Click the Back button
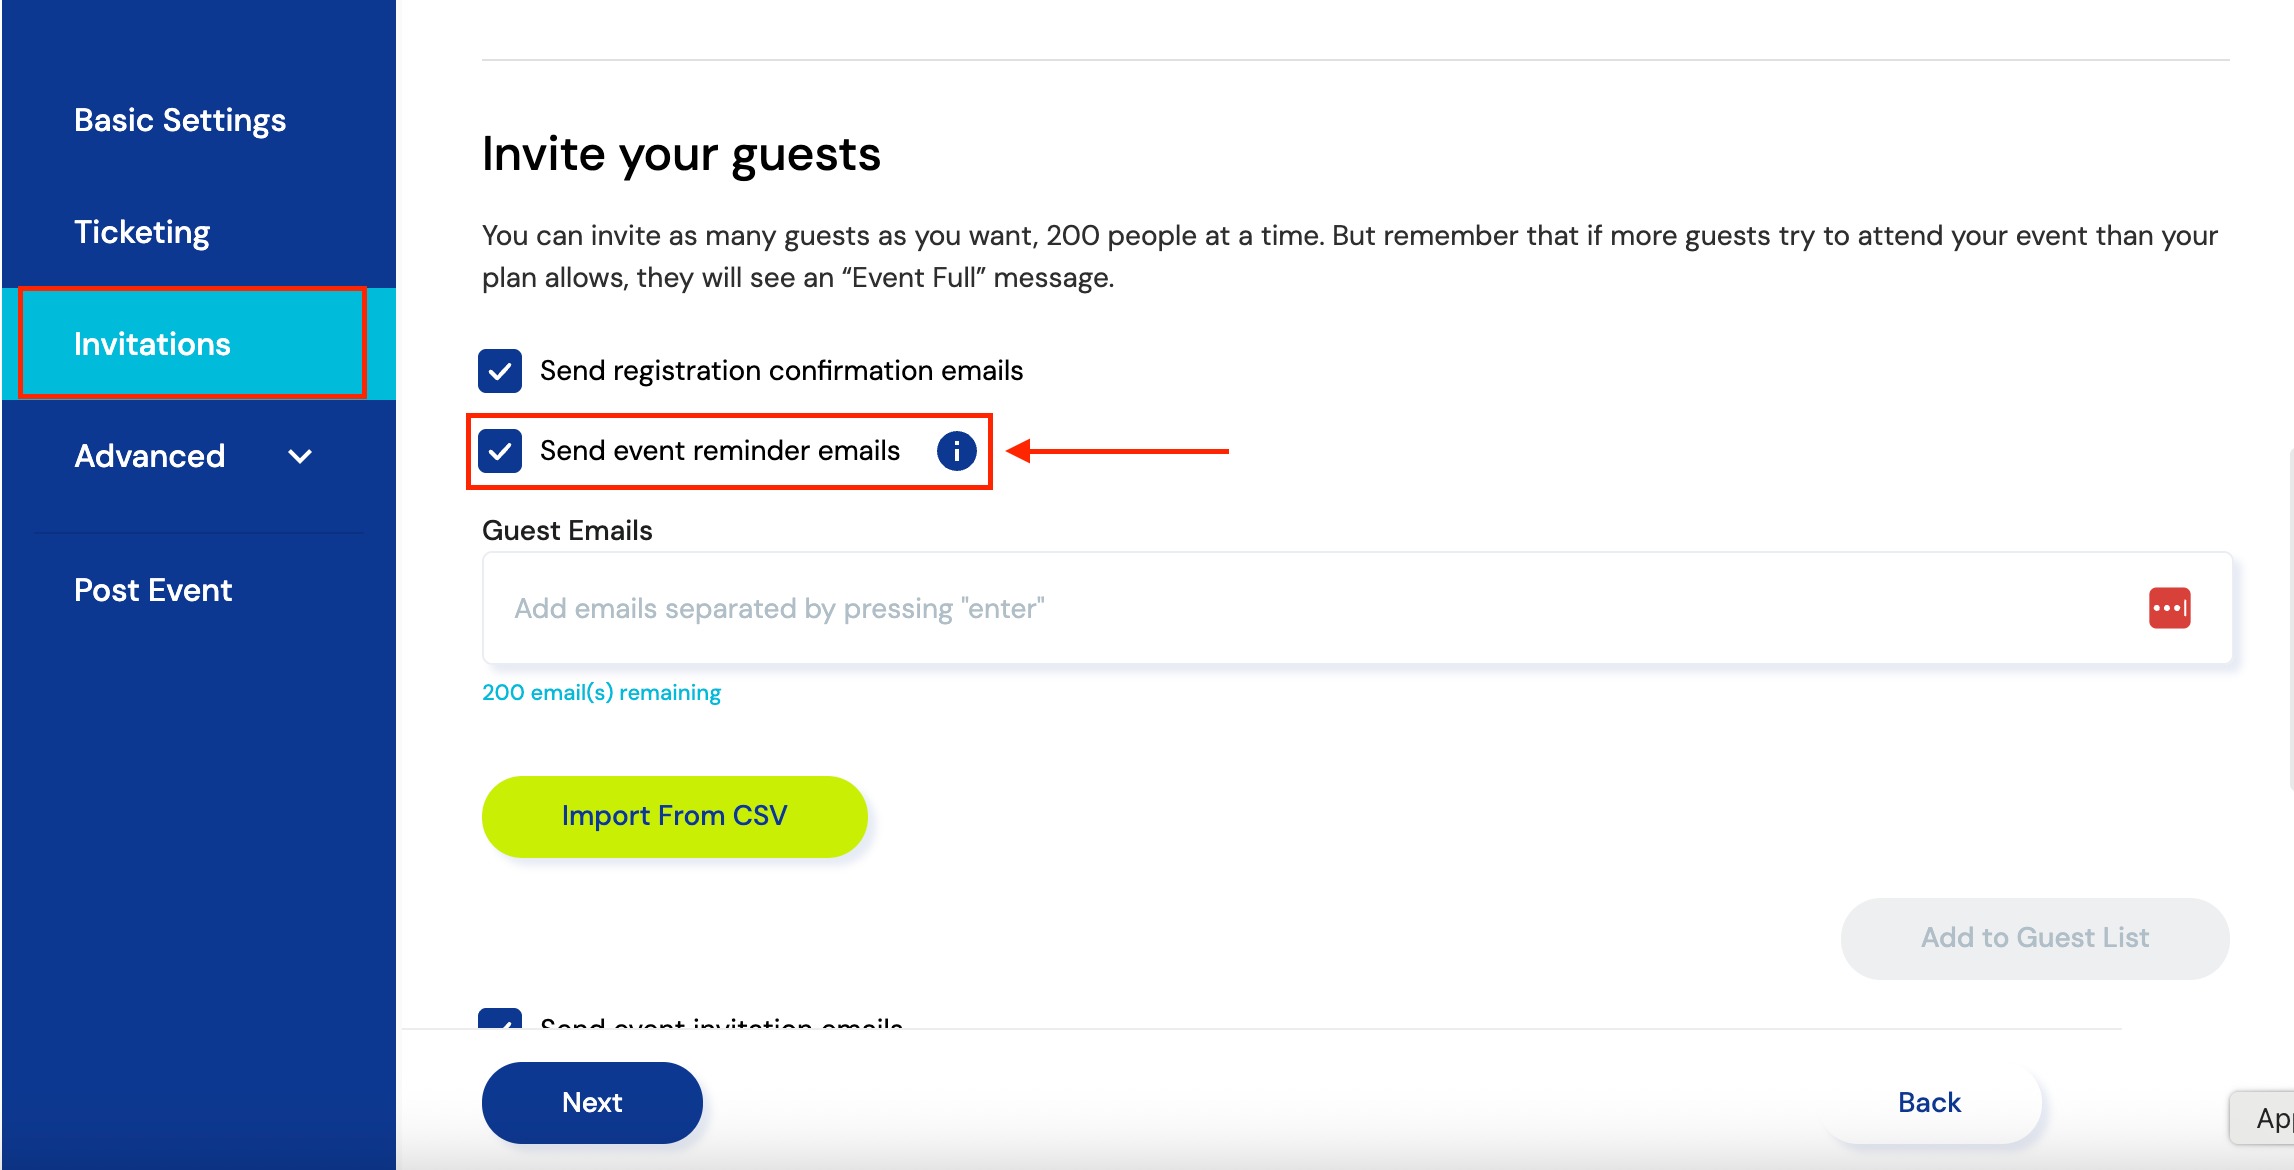2294x1170 pixels. (1929, 1102)
